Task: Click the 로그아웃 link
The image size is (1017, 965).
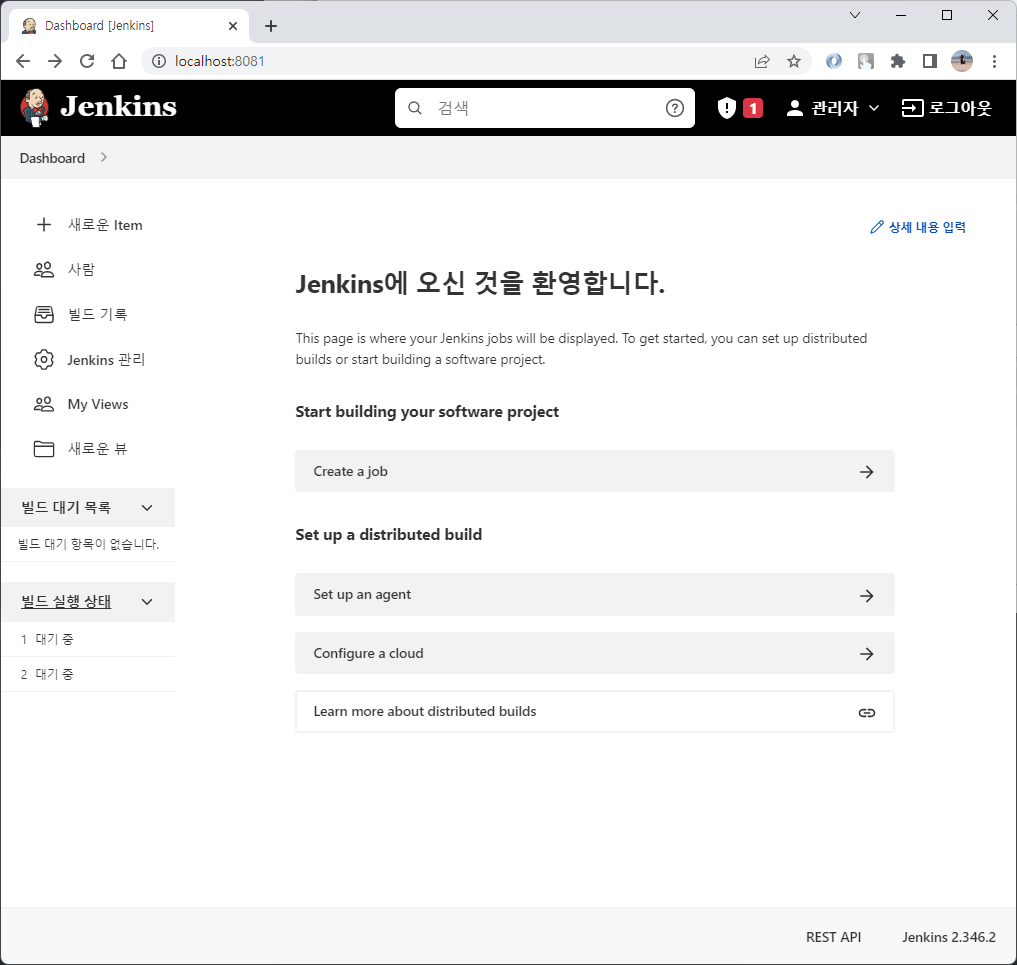Action: [947, 108]
